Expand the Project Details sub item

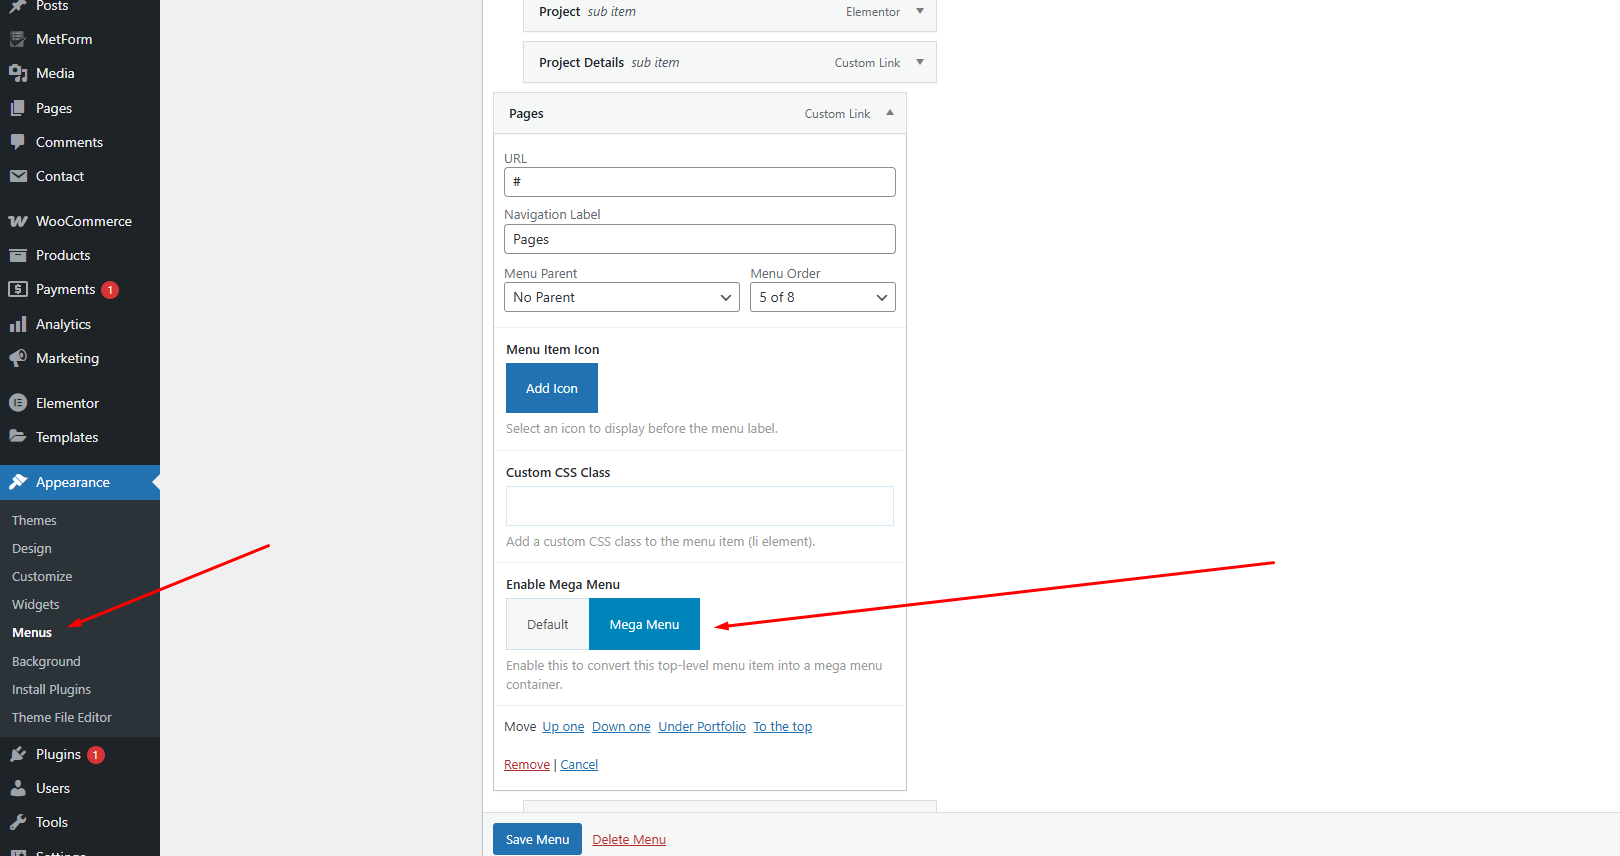tap(920, 62)
